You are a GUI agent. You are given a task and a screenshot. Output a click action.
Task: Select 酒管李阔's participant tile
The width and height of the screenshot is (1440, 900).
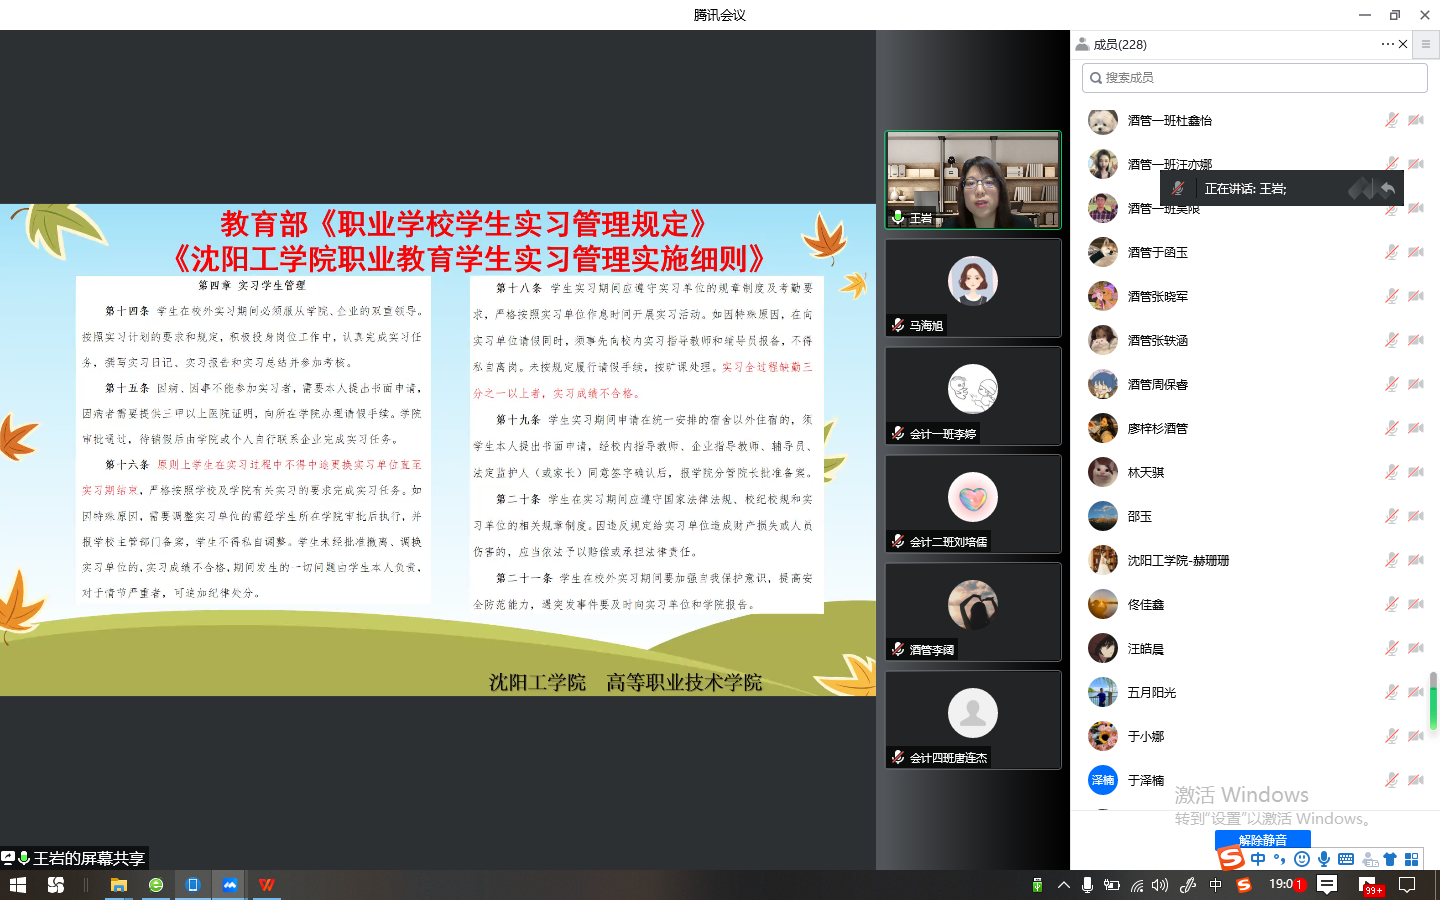(x=973, y=612)
